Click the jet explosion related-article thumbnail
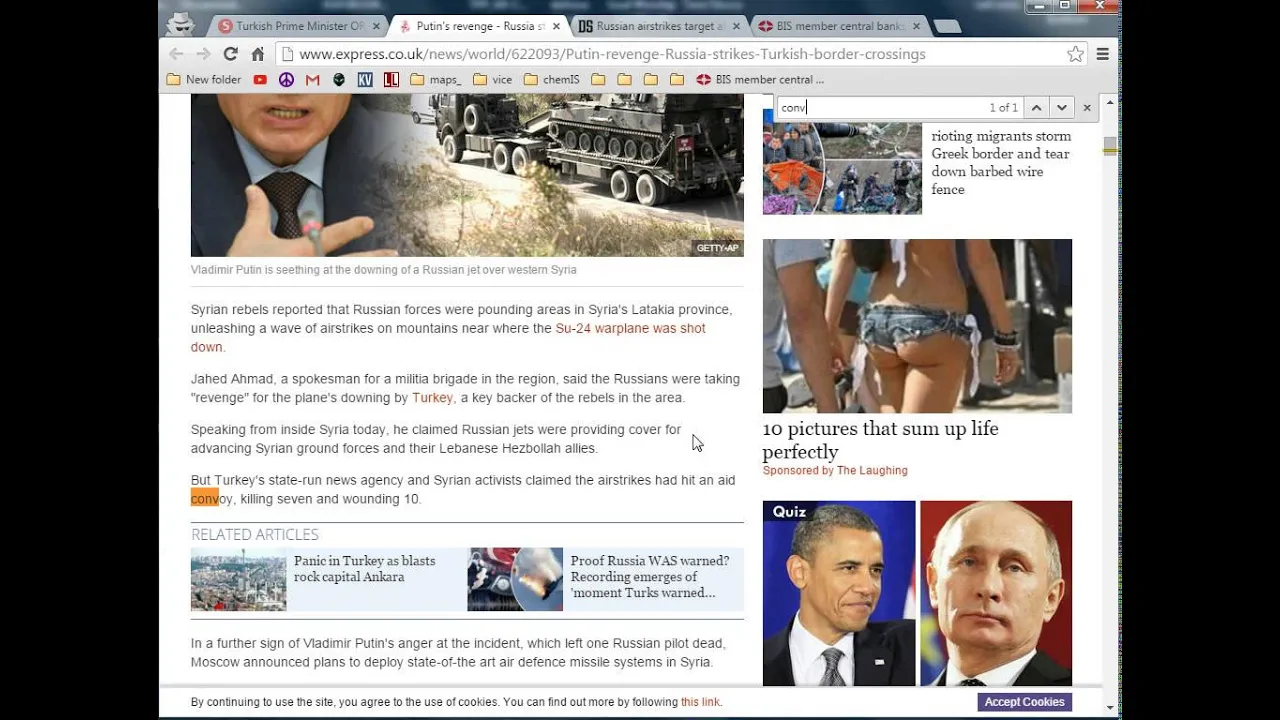The image size is (1280, 720). click(x=515, y=579)
